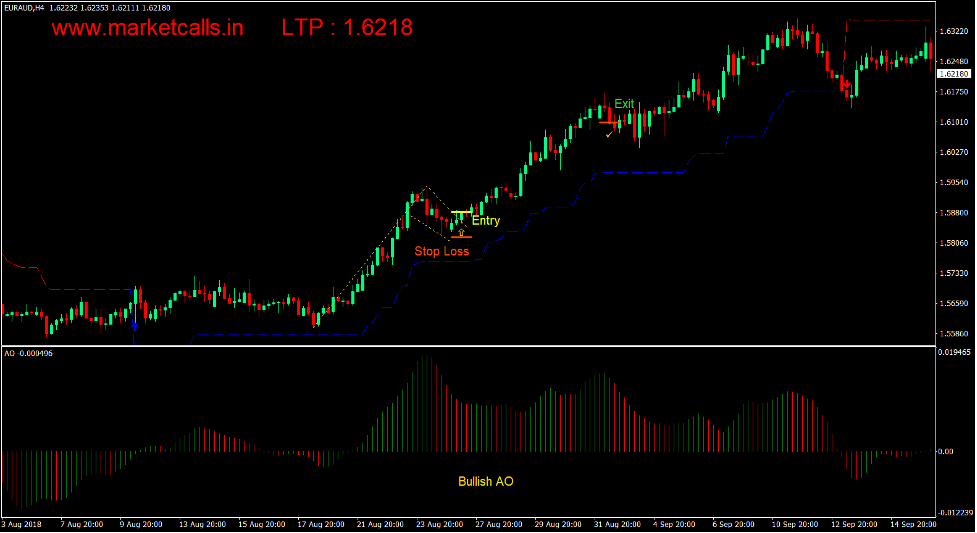Select the orange Stop Loss text label
This screenshot has width=977, height=533.
tap(441, 252)
